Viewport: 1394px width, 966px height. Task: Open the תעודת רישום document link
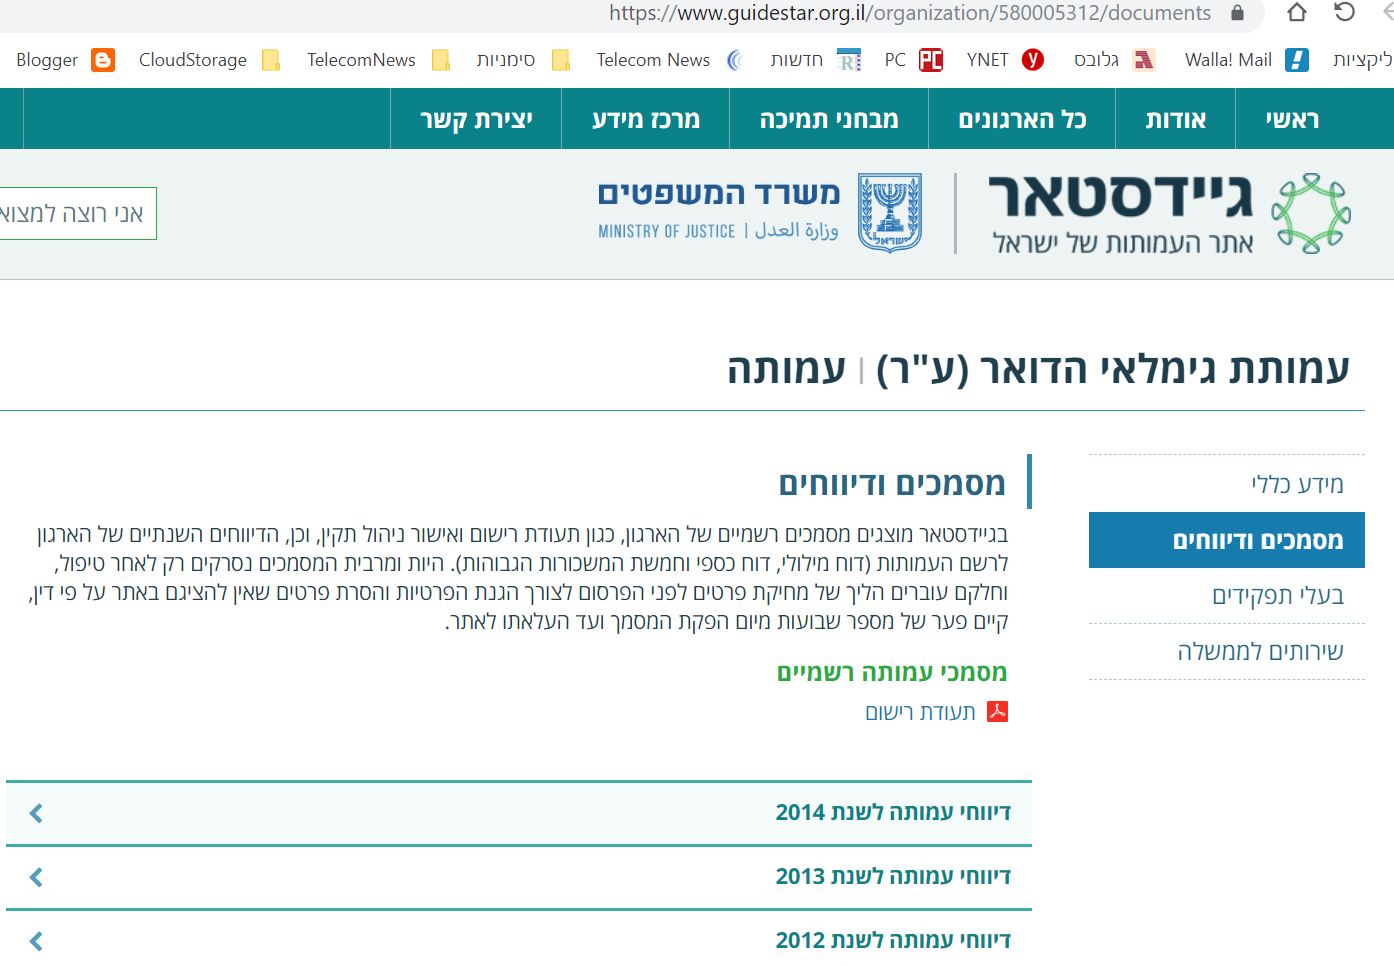(920, 712)
